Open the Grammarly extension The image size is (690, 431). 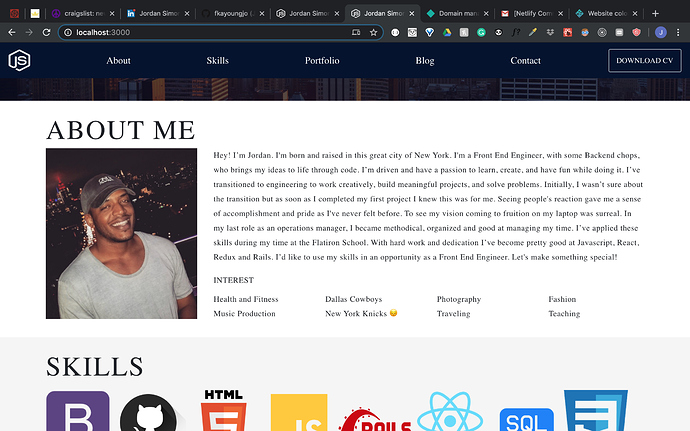click(481, 32)
